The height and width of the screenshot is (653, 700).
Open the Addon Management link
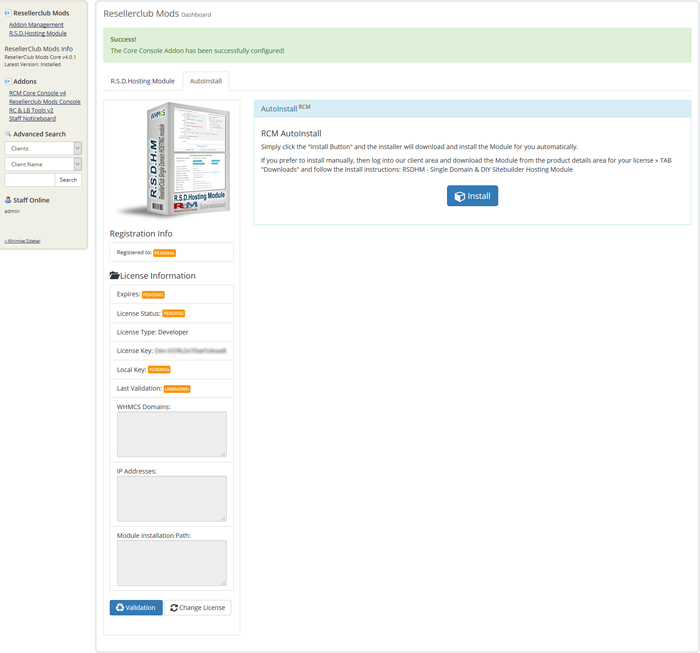coord(36,25)
